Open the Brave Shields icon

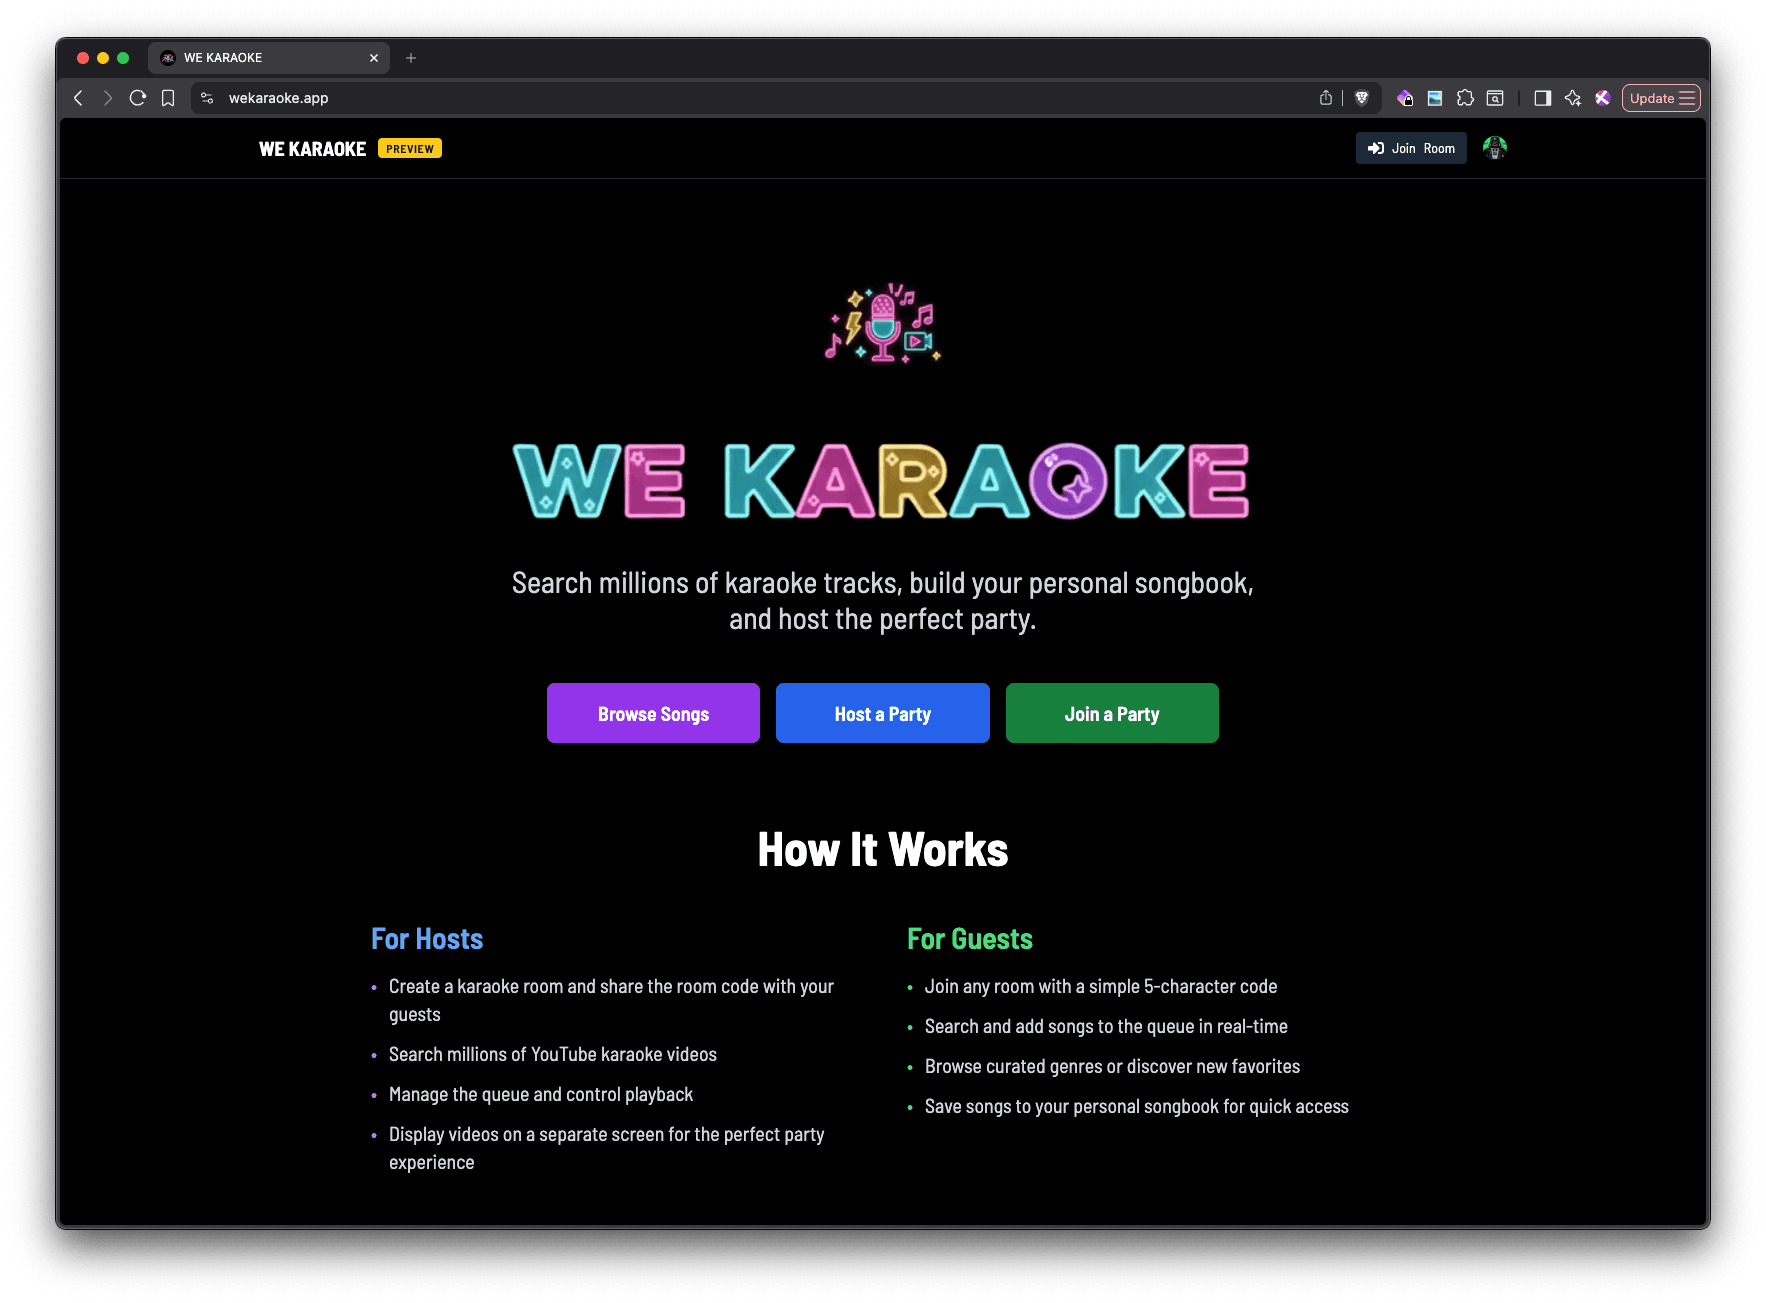click(x=1362, y=98)
